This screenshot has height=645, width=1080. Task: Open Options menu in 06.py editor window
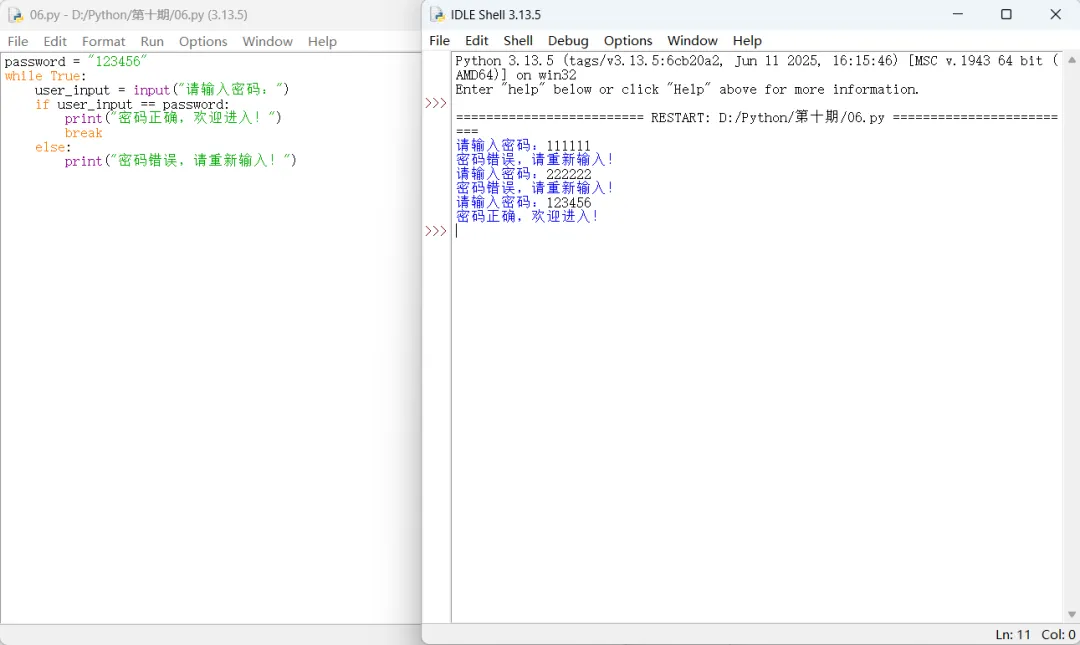tap(203, 41)
